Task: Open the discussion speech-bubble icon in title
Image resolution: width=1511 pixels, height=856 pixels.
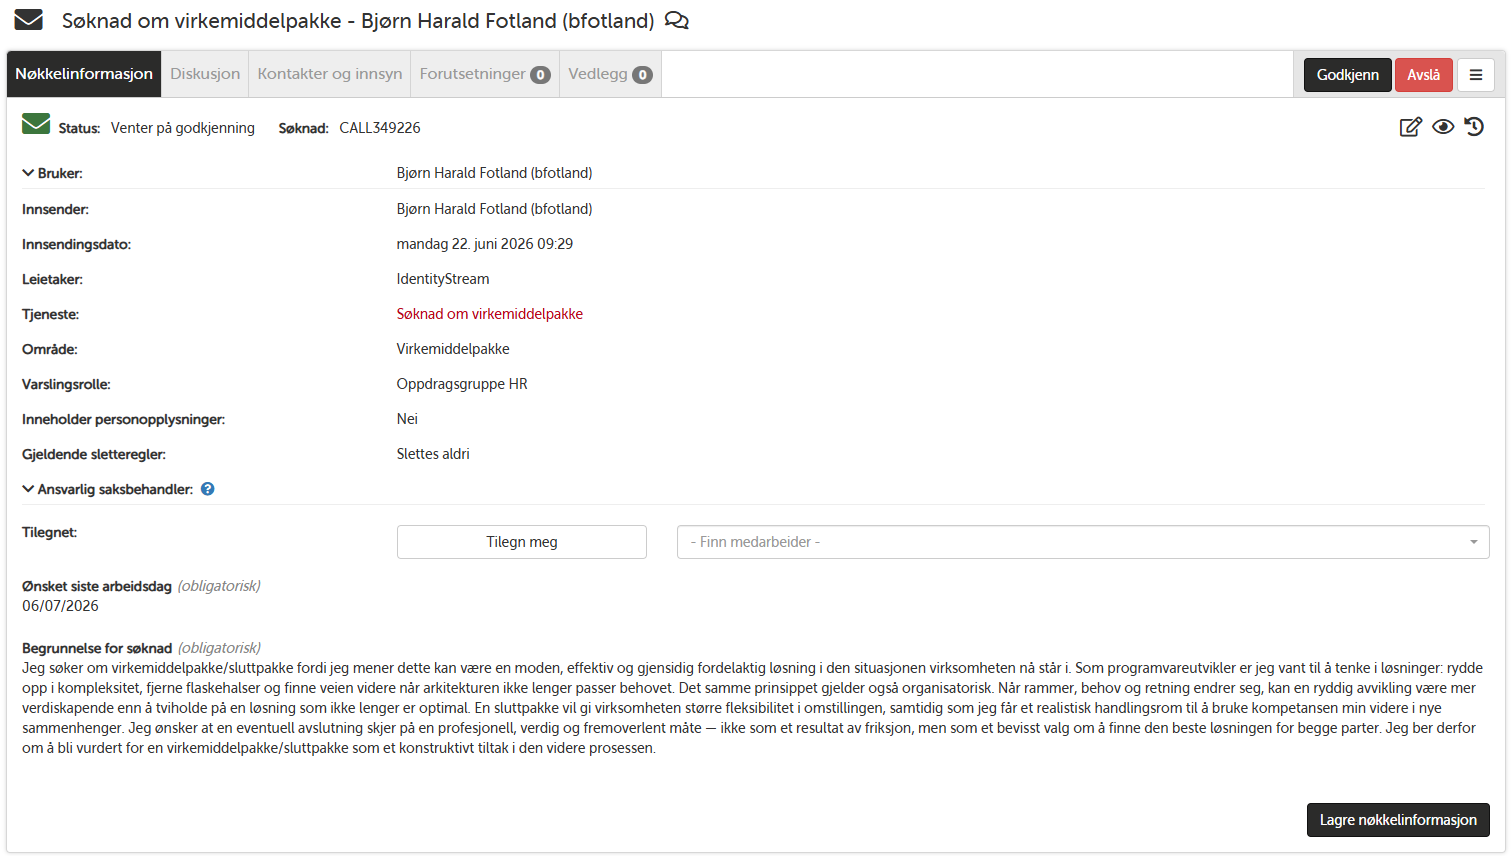Action: click(677, 20)
